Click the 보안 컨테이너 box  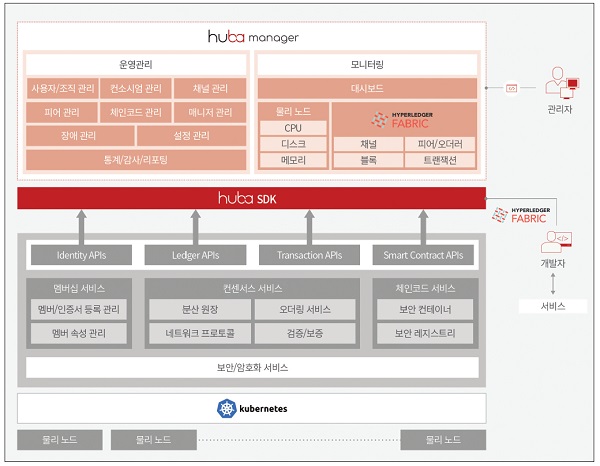(425, 309)
